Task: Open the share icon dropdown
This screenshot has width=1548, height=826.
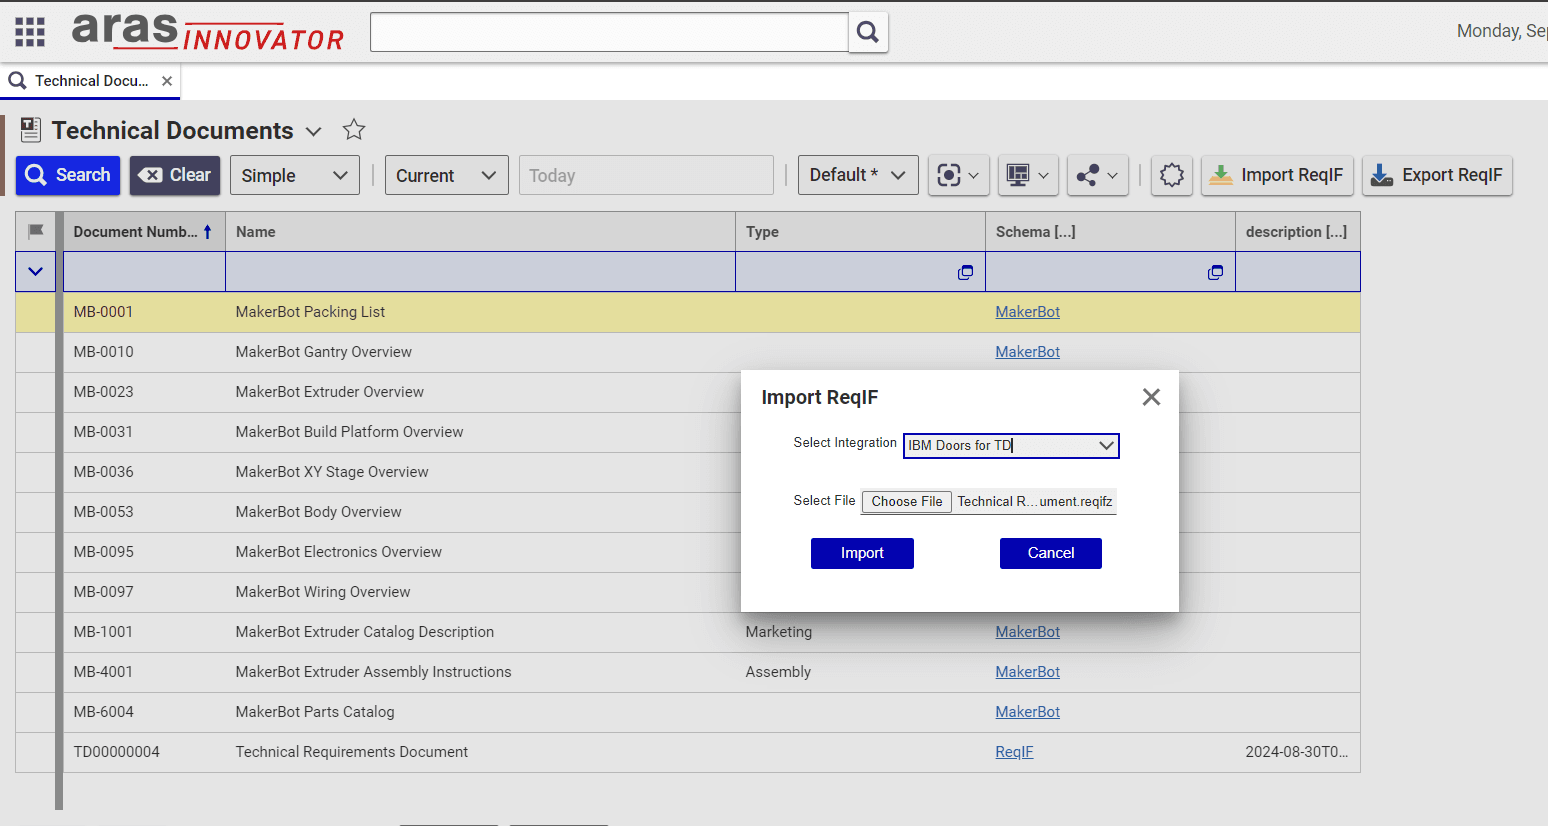Action: point(1097,175)
